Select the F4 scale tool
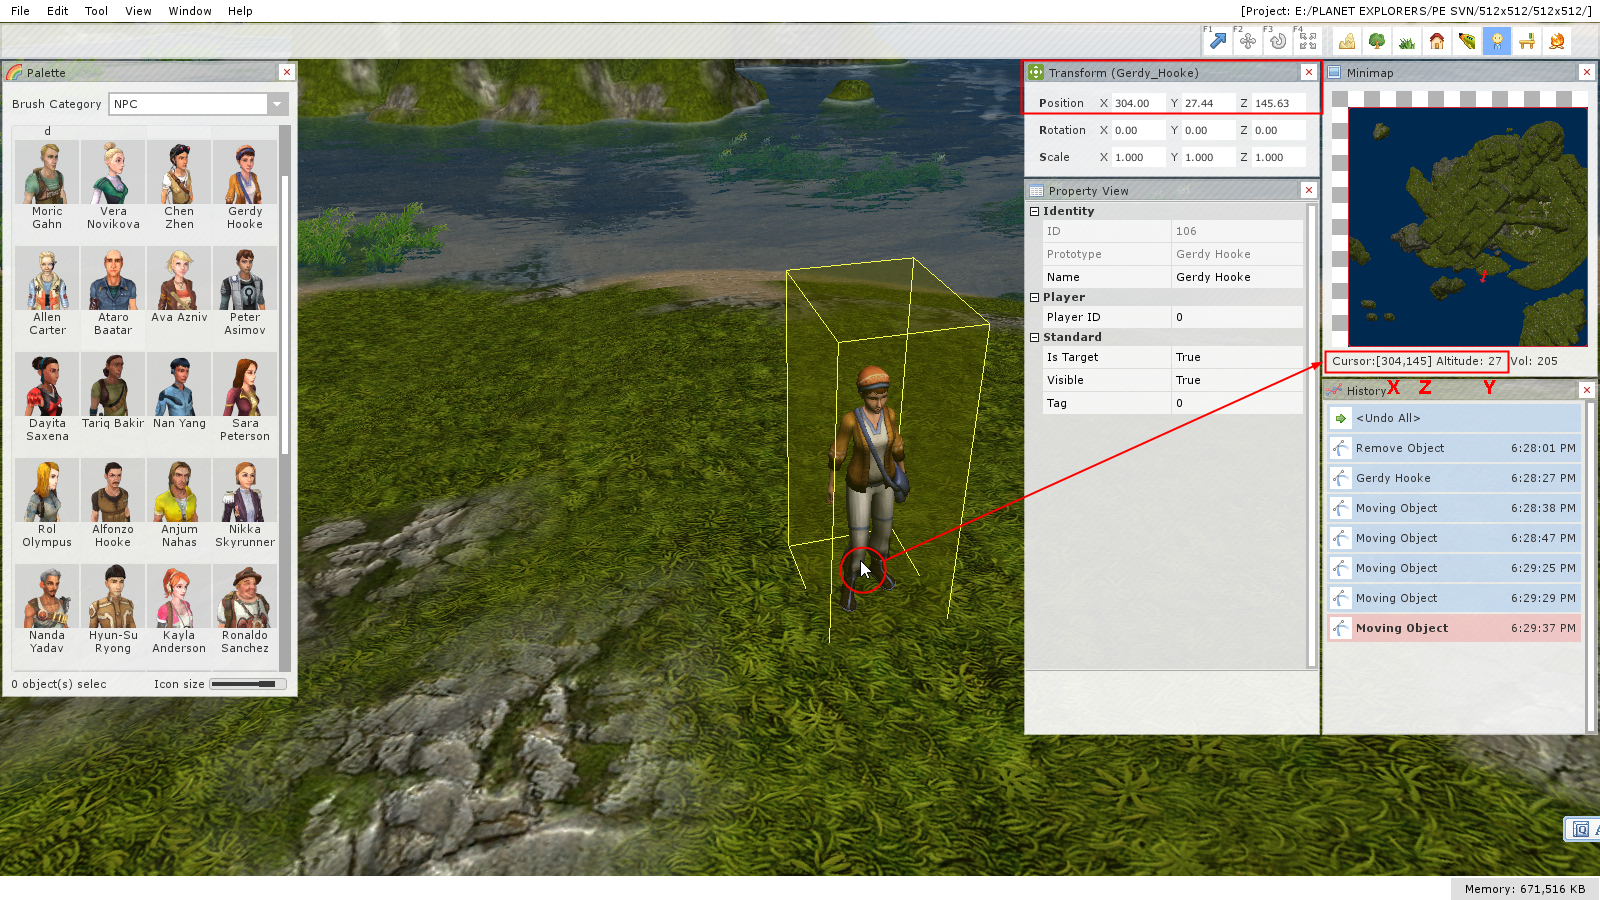1600x900 pixels. tap(1307, 41)
